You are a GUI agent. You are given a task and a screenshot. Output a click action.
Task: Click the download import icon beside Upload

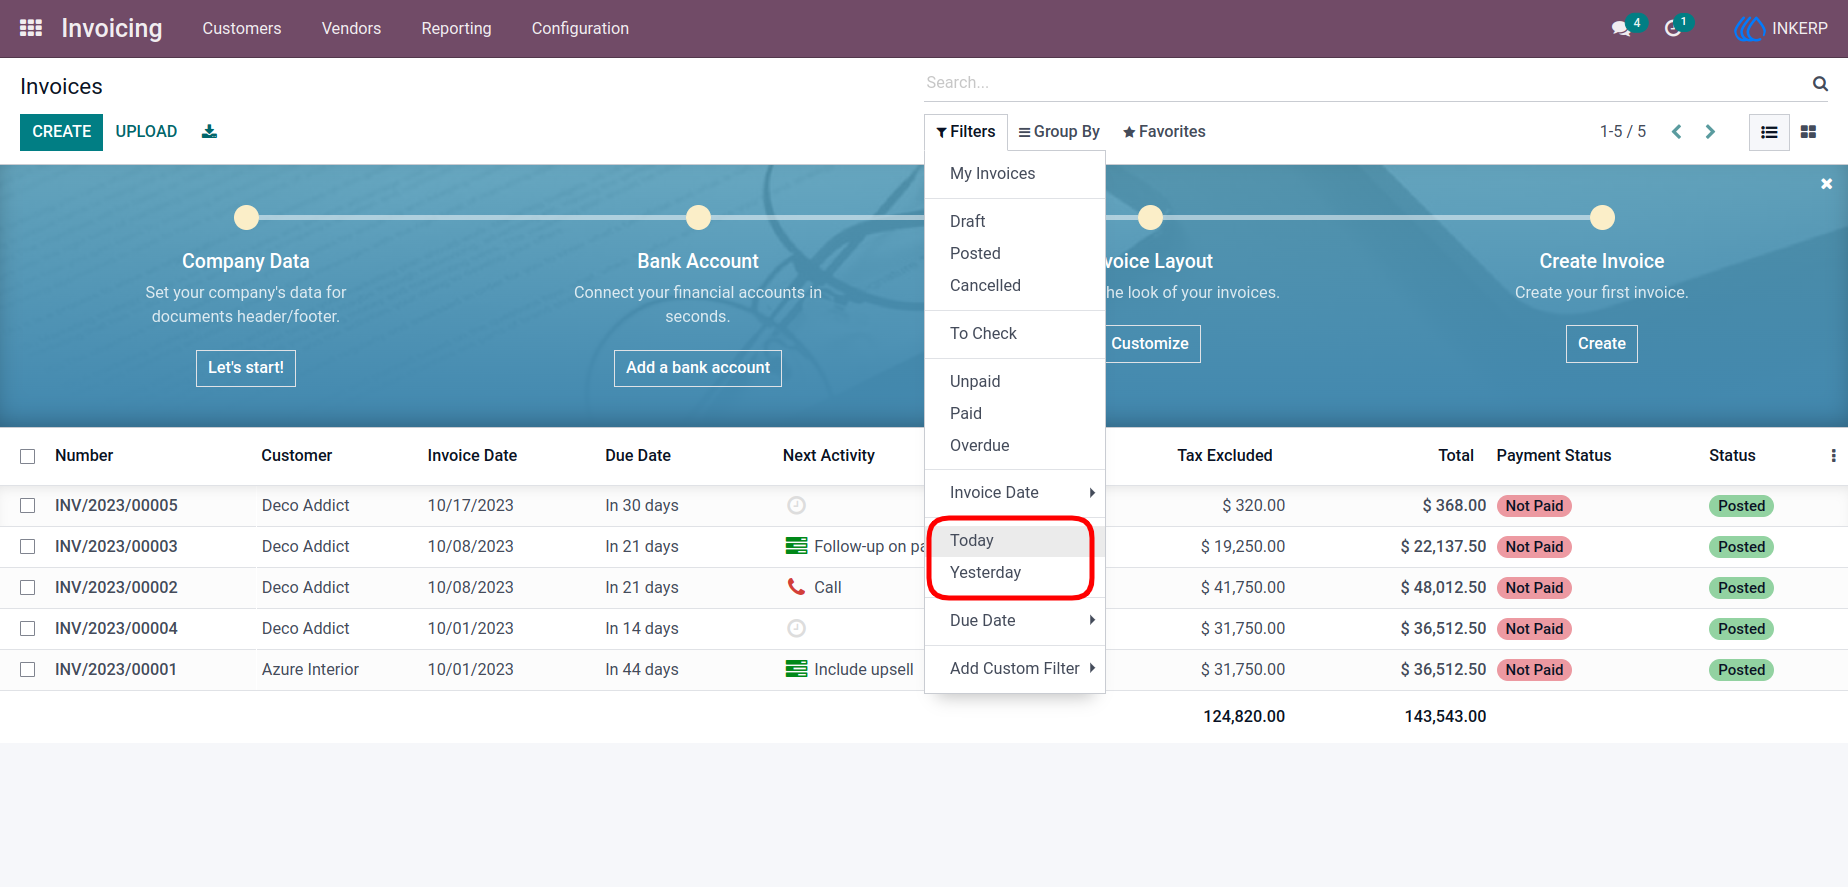click(209, 131)
